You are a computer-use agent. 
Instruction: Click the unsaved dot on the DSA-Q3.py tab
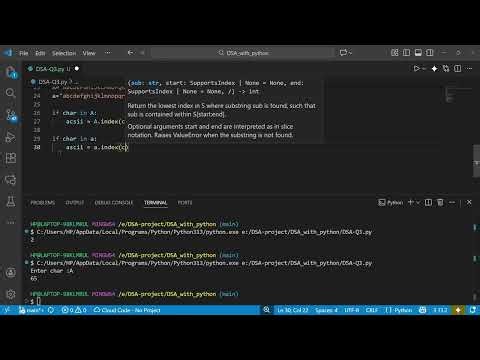tap(77, 69)
